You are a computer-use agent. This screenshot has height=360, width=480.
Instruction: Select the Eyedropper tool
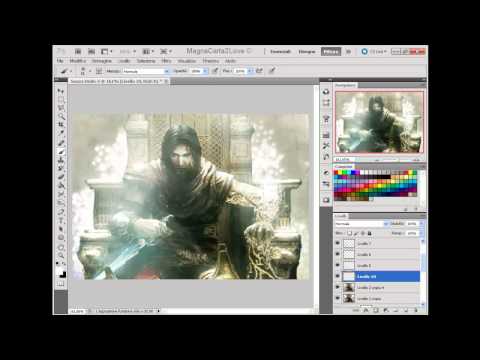tap(61, 133)
